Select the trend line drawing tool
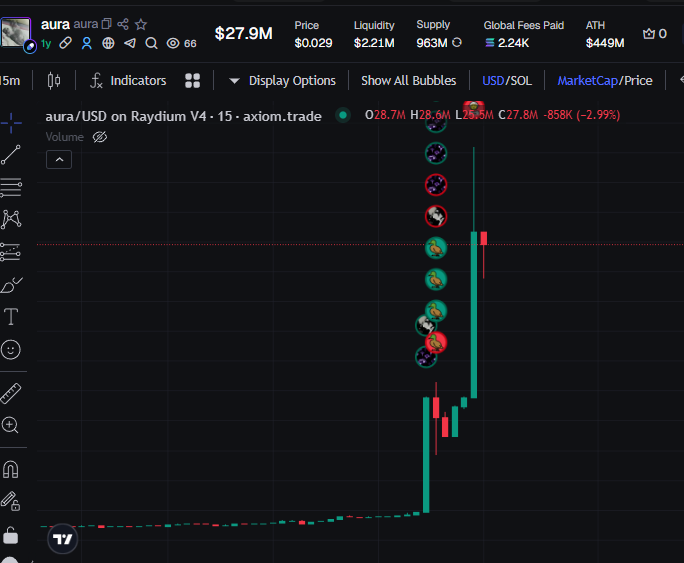The width and height of the screenshot is (684, 563). point(11,155)
